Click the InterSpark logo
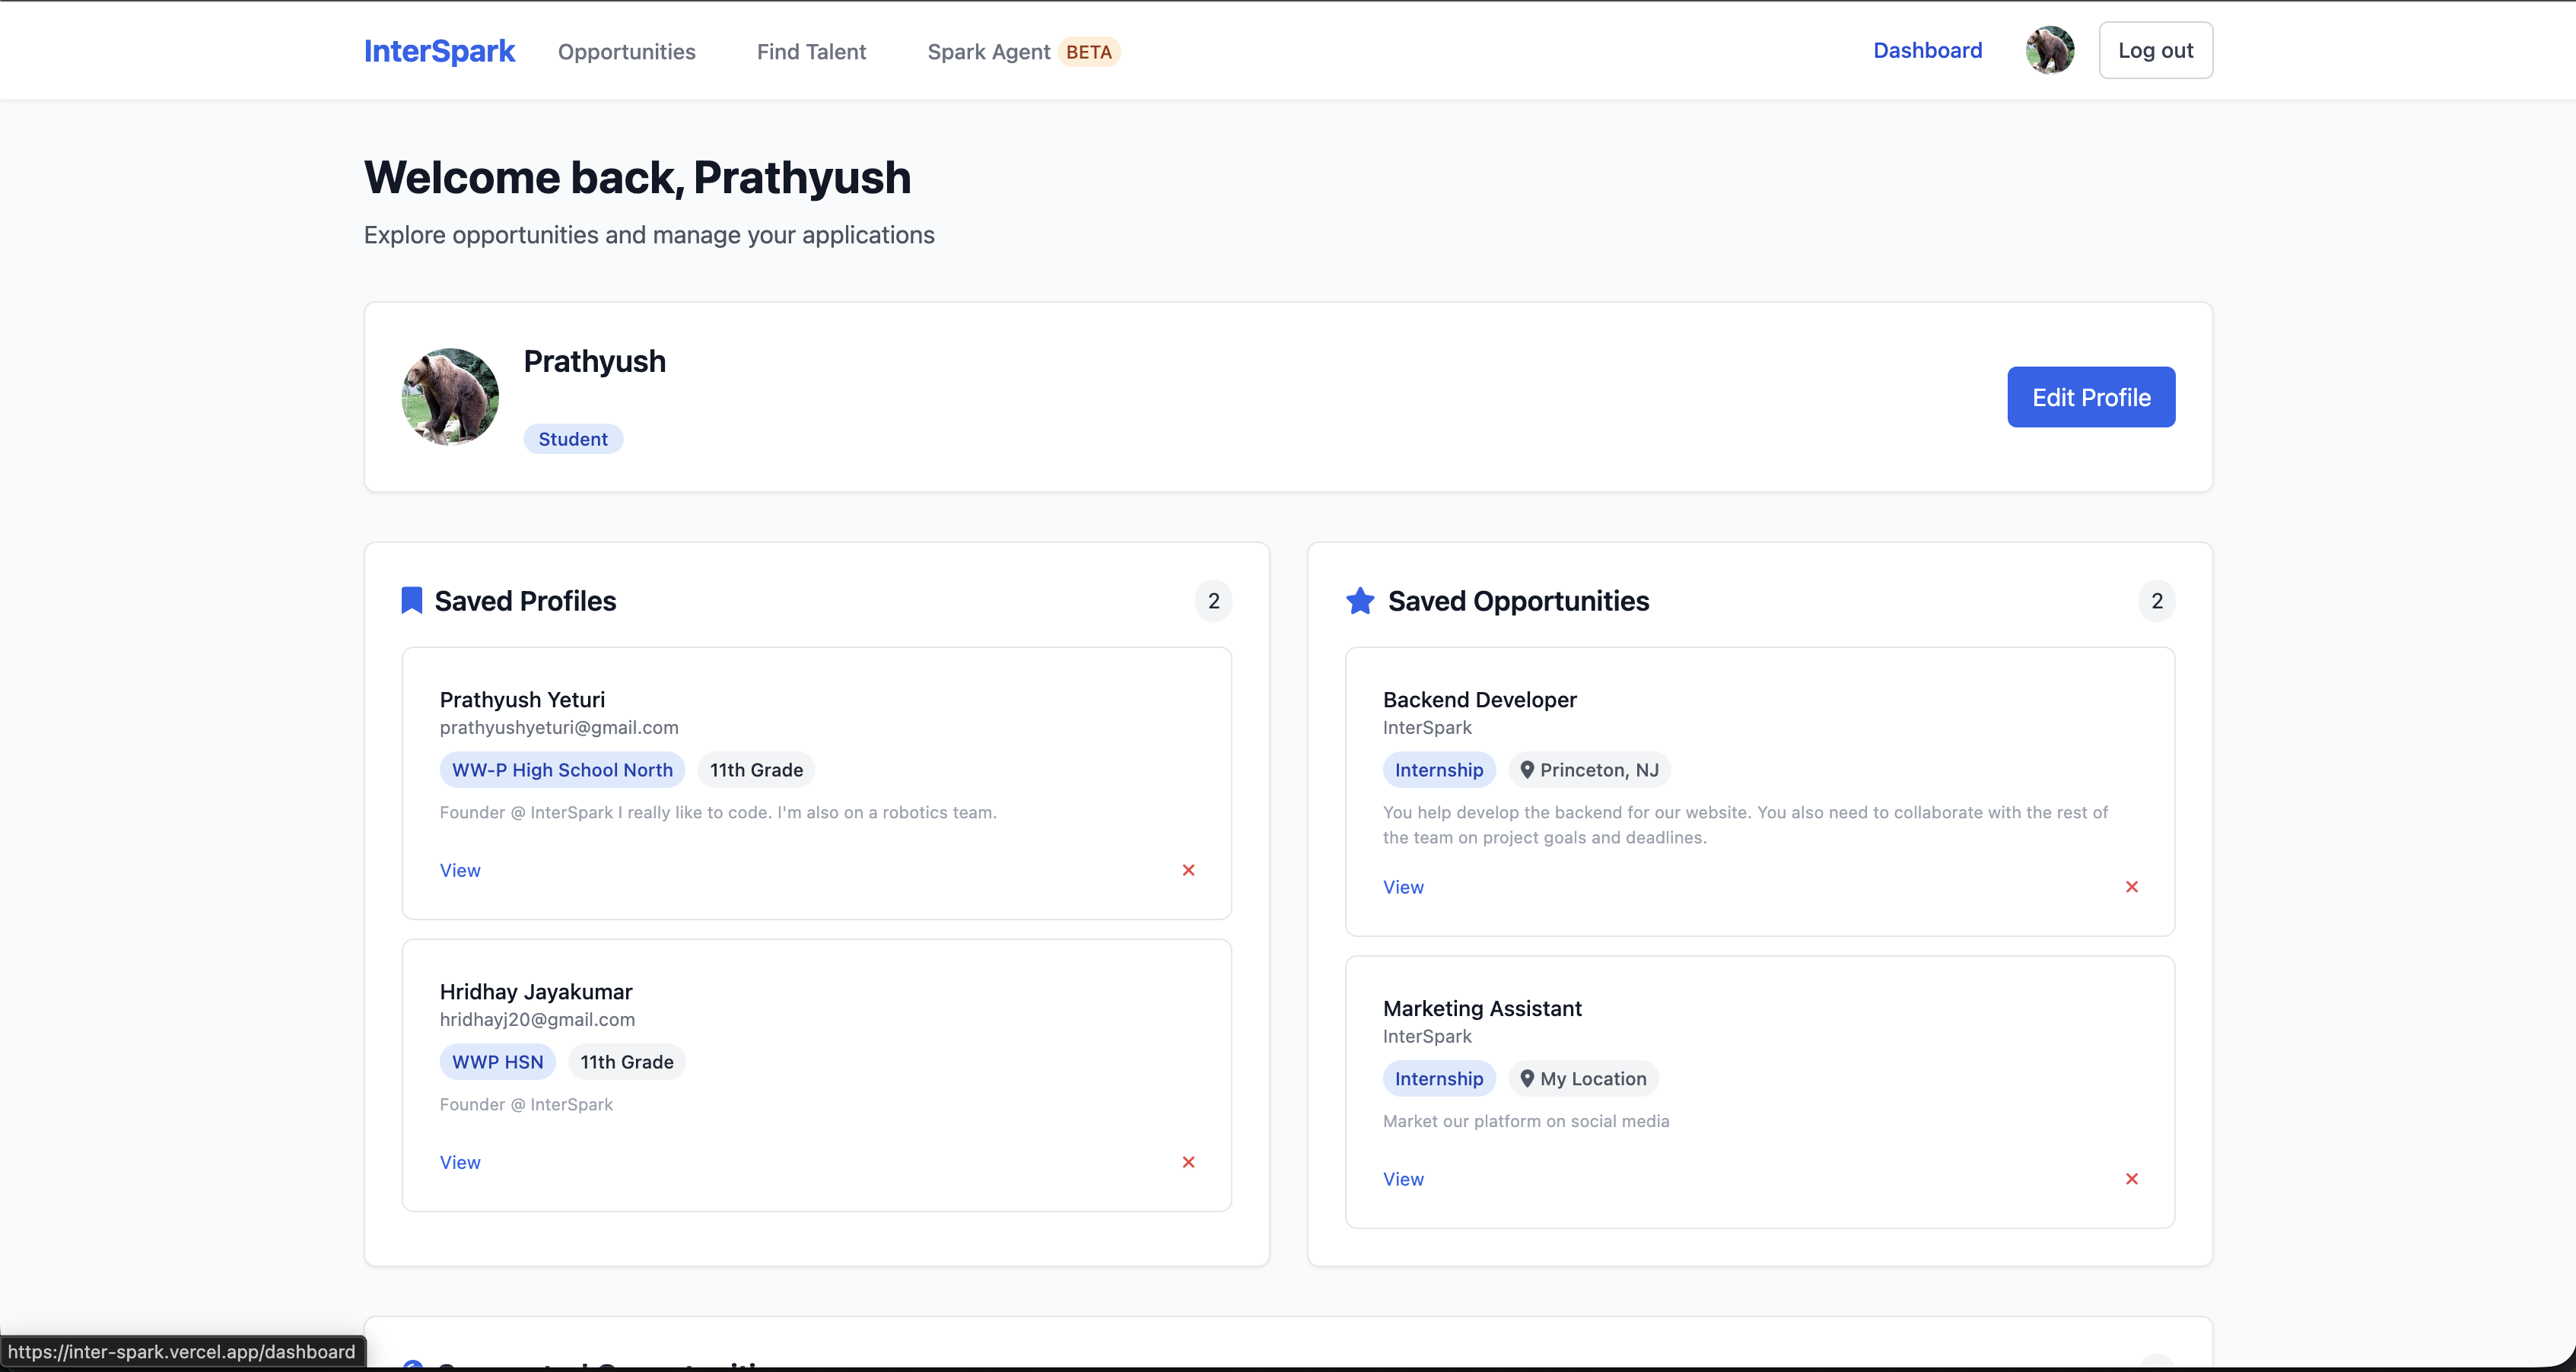2576x1372 pixels. pyautogui.click(x=439, y=51)
